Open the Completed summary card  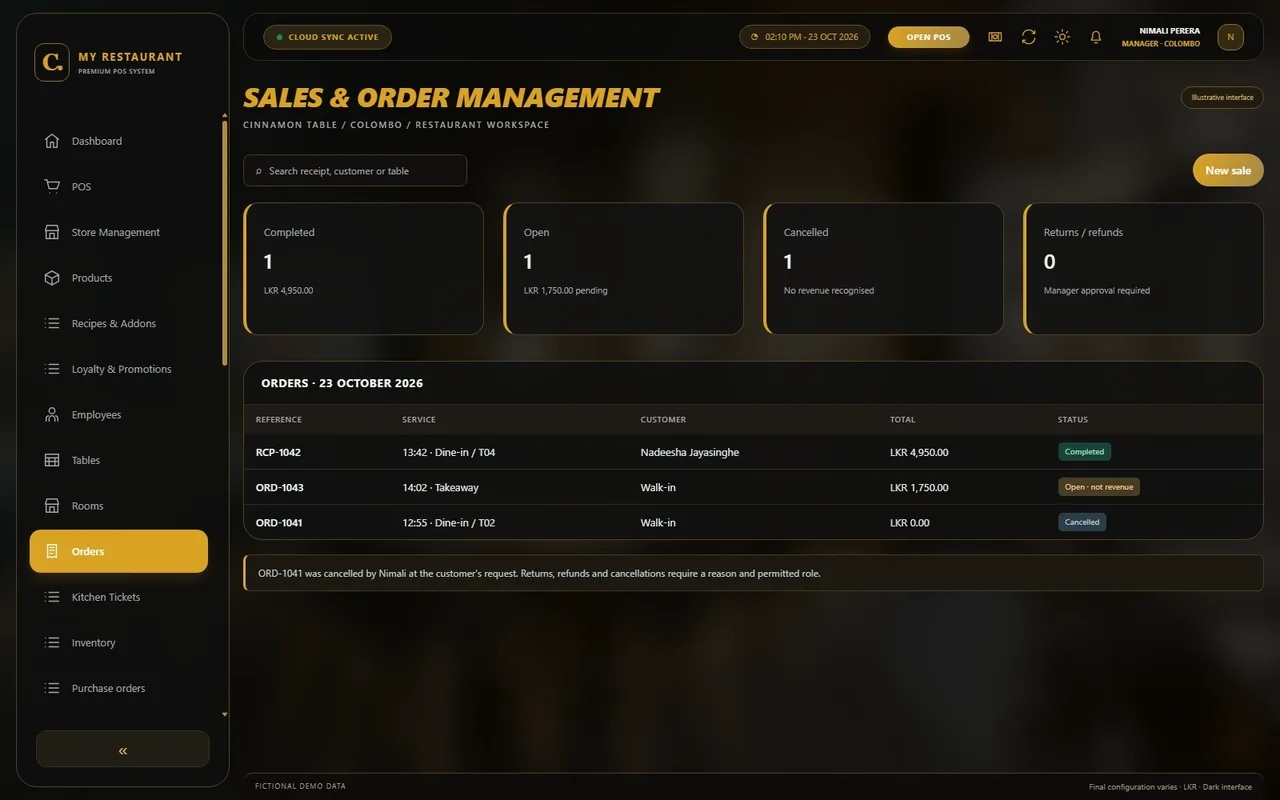363,268
